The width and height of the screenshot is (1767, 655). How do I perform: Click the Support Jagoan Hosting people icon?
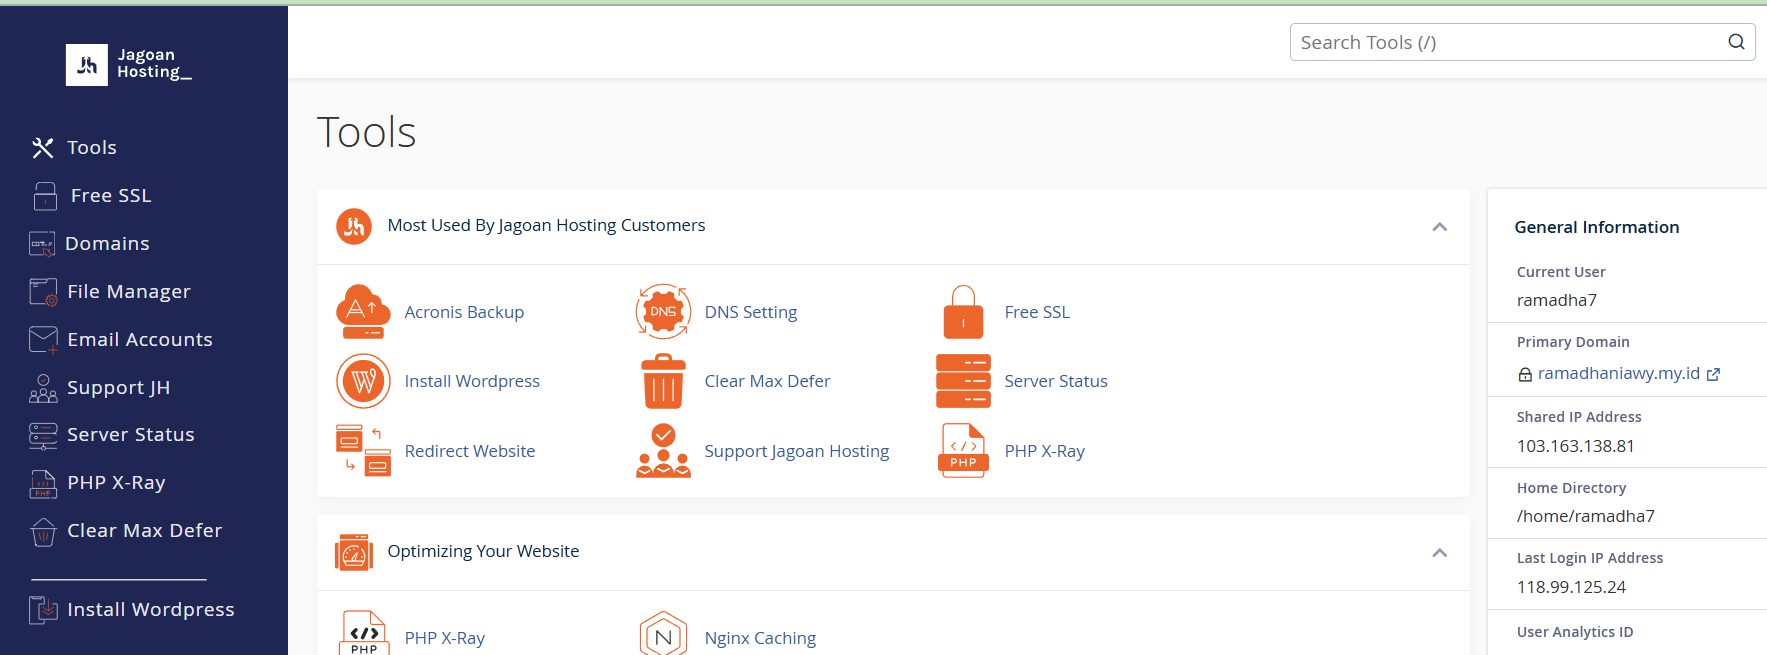click(x=663, y=451)
